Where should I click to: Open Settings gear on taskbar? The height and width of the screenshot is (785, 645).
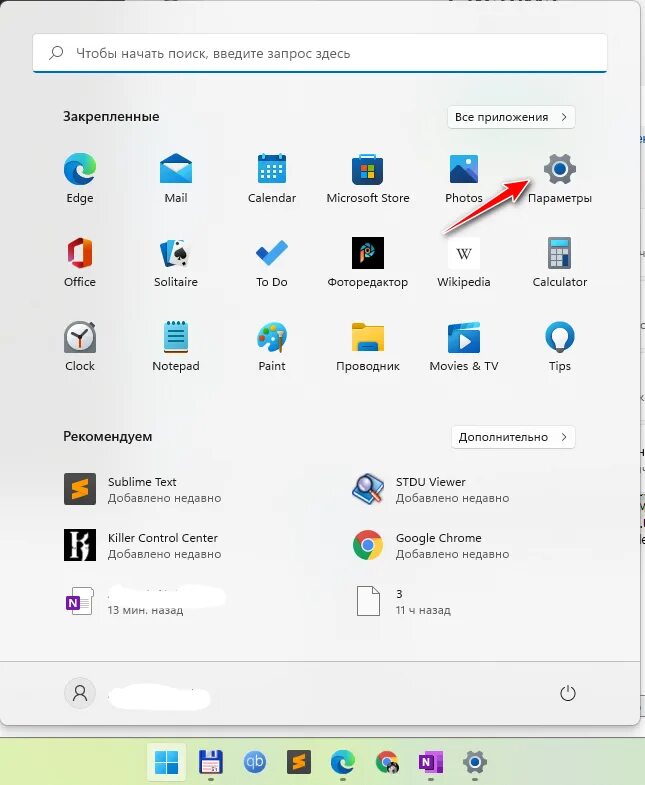pos(475,762)
